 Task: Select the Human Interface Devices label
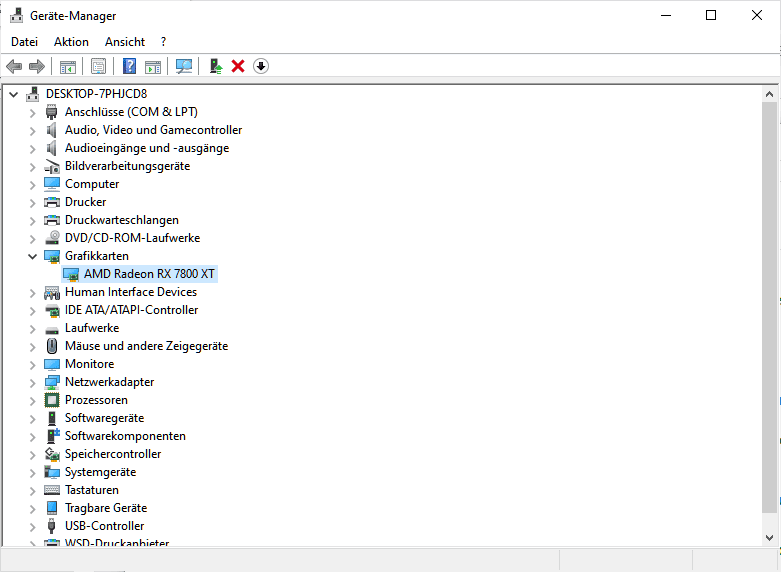tap(131, 292)
